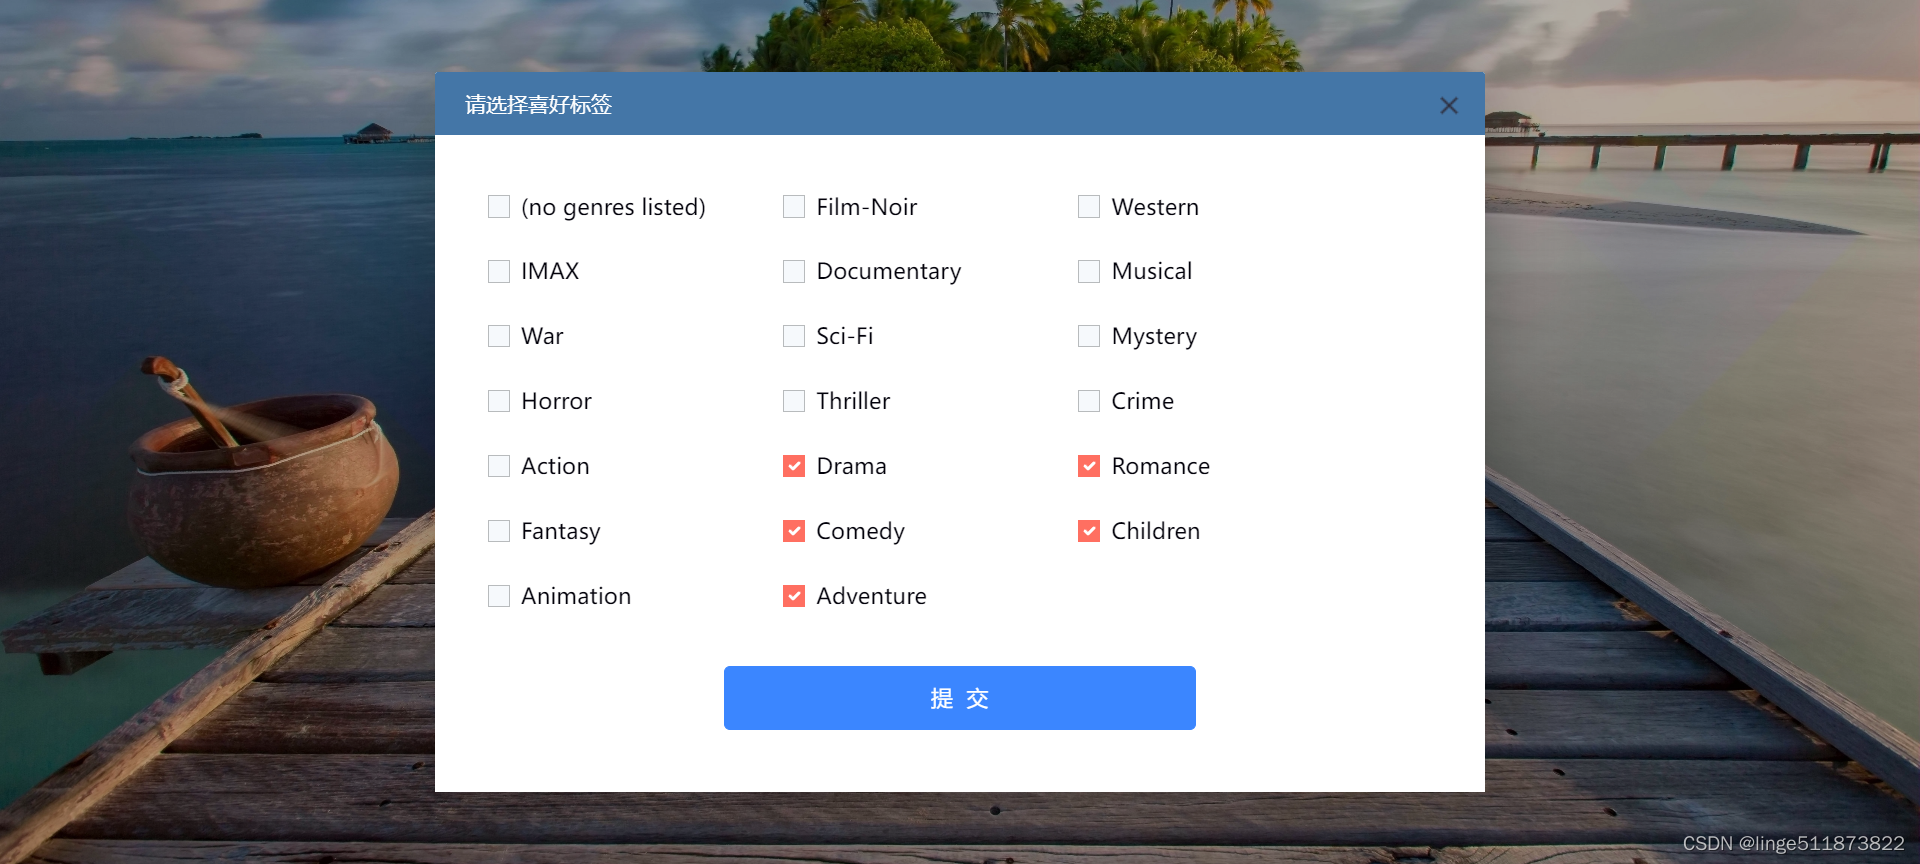The height and width of the screenshot is (864, 1920).
Task: Enable the Sci-Fi genre checkbox
Action: [x=794, y=336]
